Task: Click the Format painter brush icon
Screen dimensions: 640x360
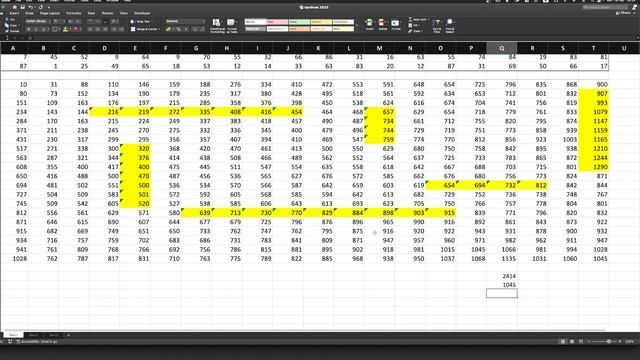Action: tap(7, 31)
